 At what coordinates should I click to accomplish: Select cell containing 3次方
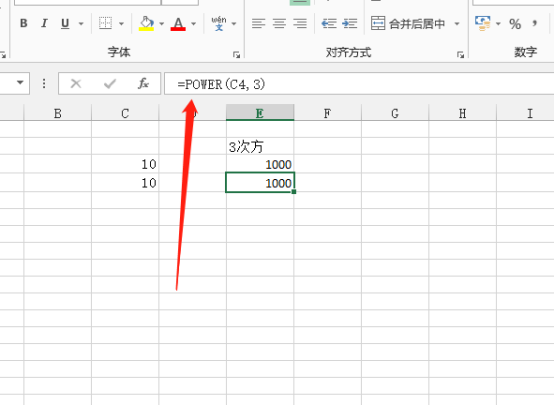(x=260, y=146)
